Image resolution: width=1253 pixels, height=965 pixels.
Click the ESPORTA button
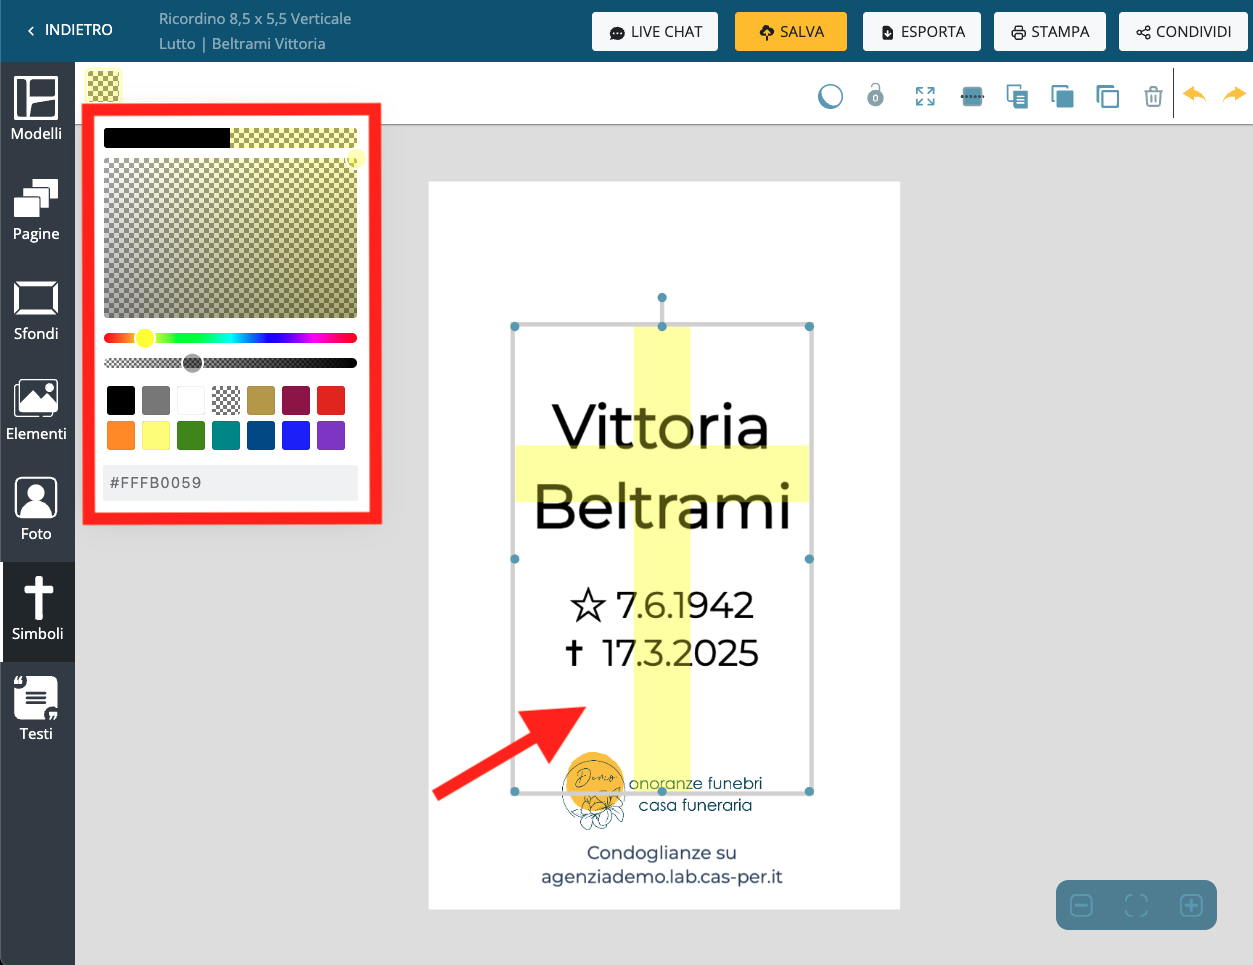pyautogui.click(x=921, y=32)
